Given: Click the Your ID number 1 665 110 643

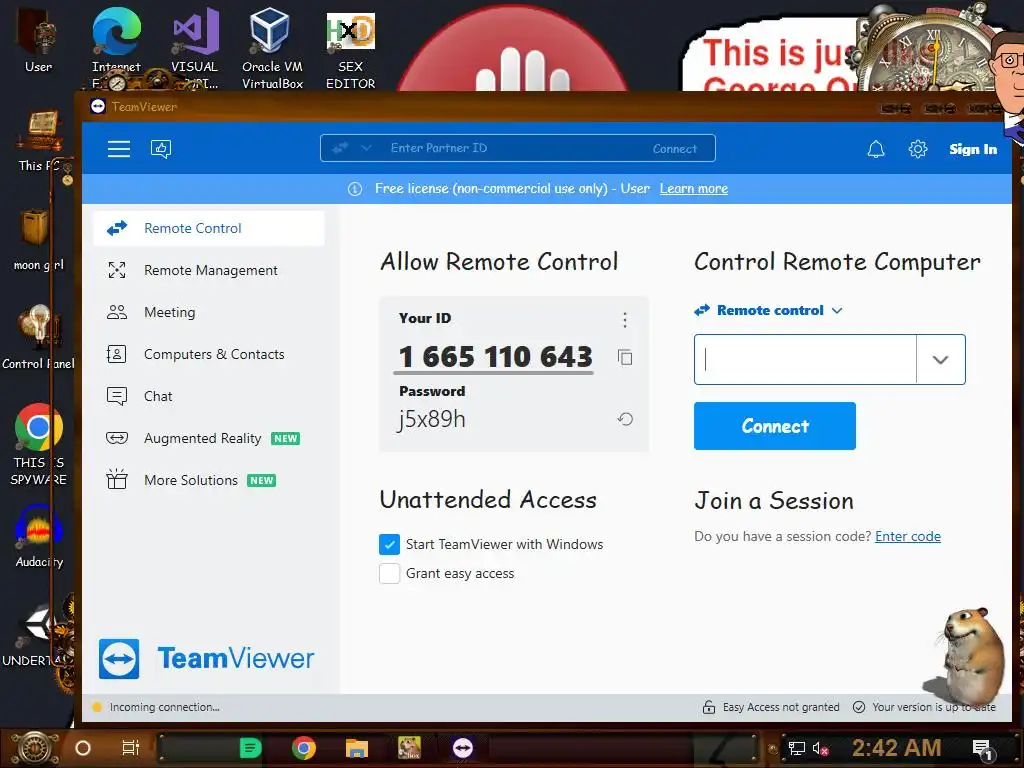Looking at the screenshot, I should tap(496, 357).
